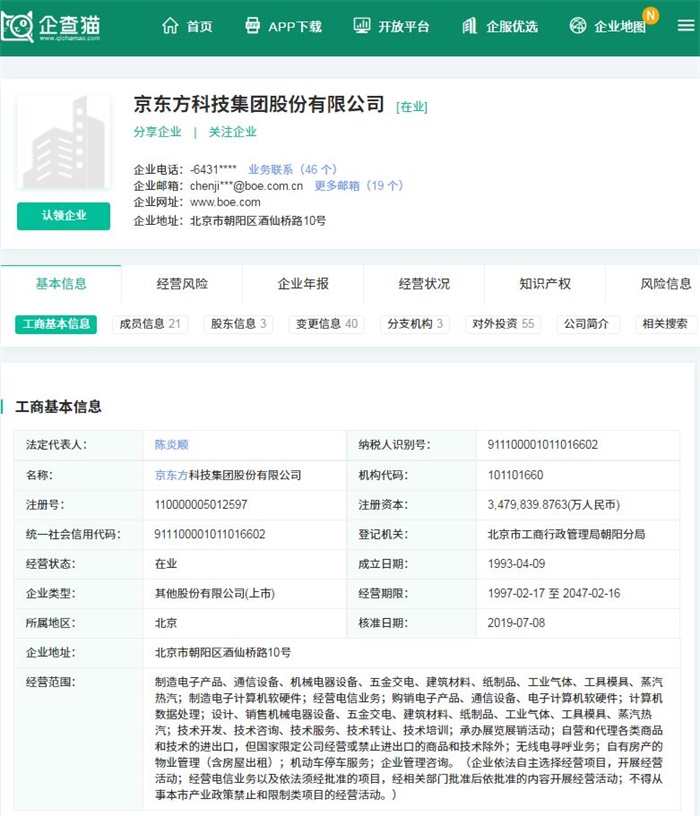Click the 关注企业 link
Viewport: 700px width, 816px height.
233,132
